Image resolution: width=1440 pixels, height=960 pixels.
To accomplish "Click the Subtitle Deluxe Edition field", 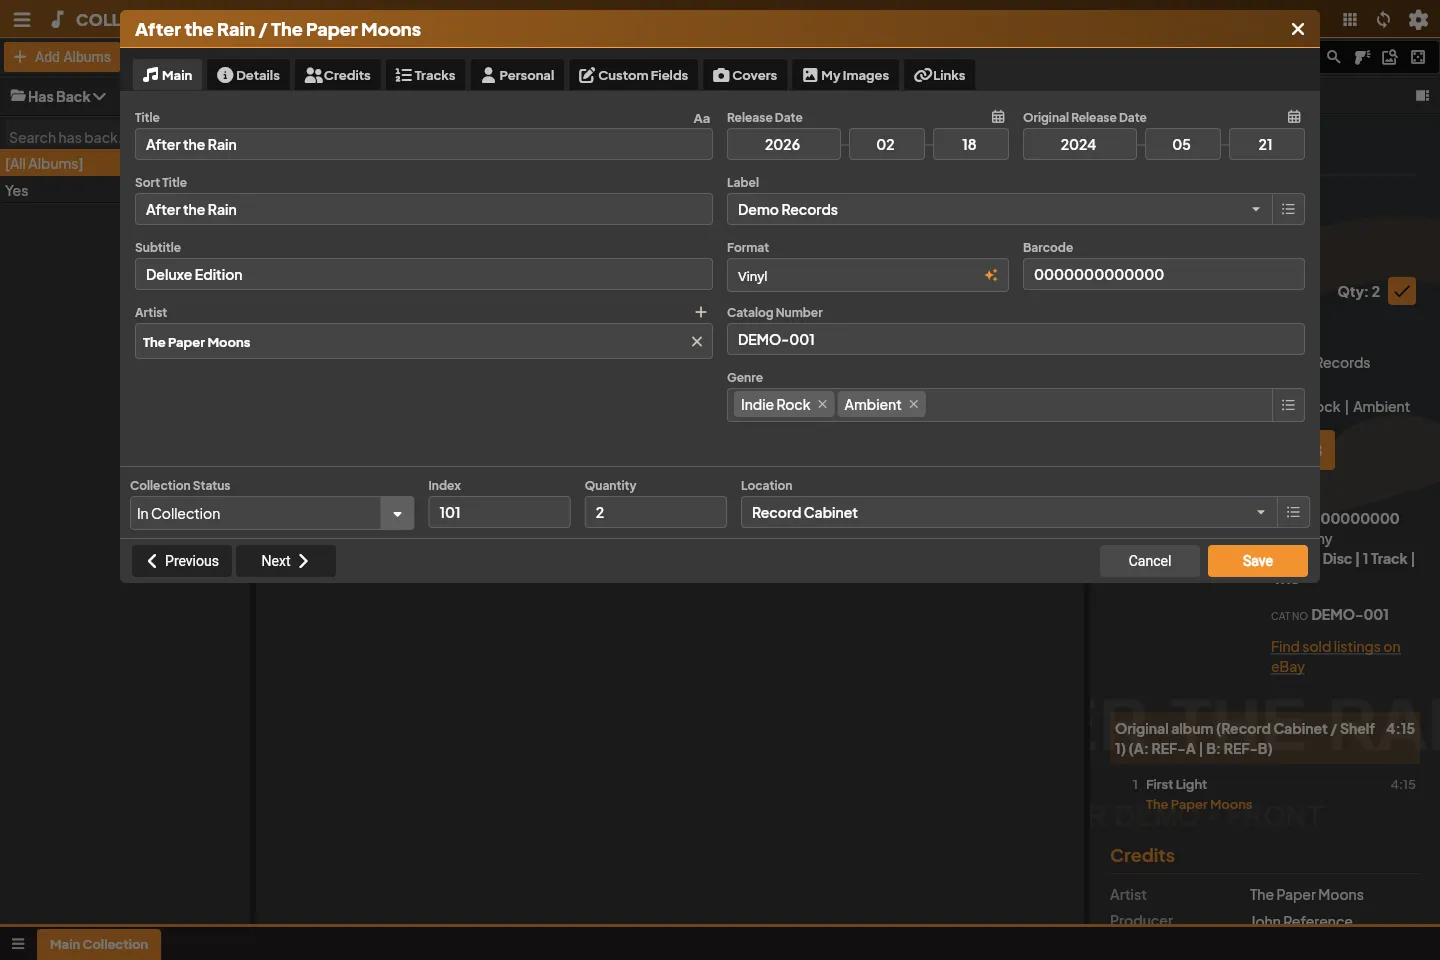I will click(x=424, y=274).
